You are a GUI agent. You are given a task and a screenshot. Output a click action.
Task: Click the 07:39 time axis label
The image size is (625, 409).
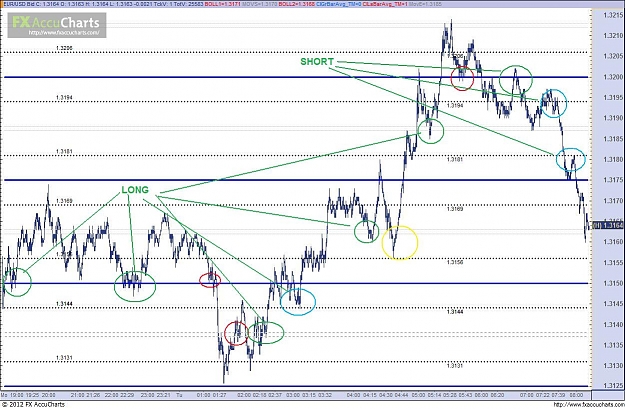558,395
